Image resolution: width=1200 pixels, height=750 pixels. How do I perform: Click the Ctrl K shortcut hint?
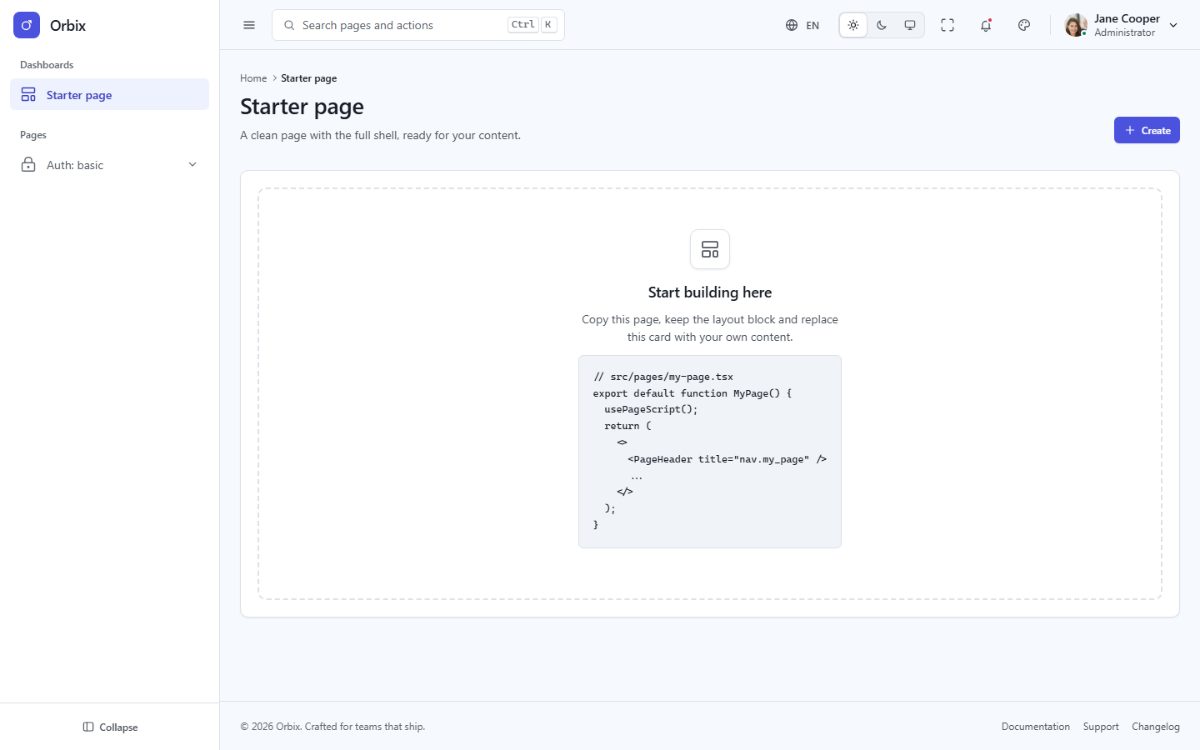[x=532, y=25]
